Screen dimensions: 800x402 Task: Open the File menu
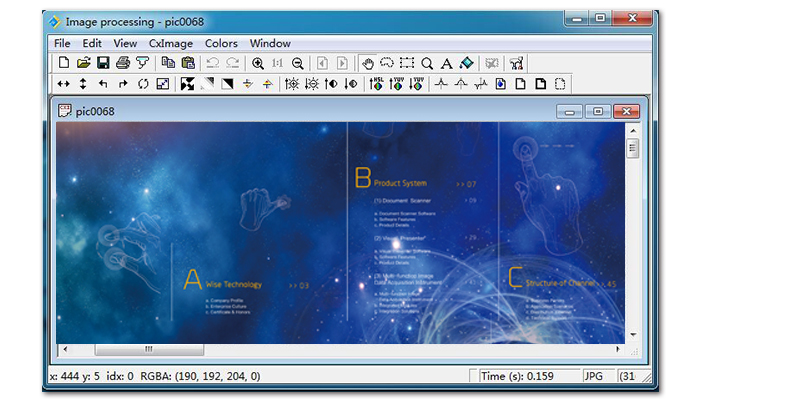coord(62,43)
